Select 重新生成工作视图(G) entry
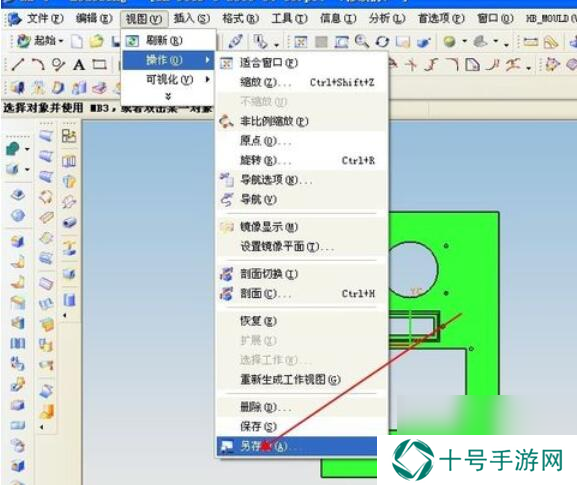 click(301, 379)
